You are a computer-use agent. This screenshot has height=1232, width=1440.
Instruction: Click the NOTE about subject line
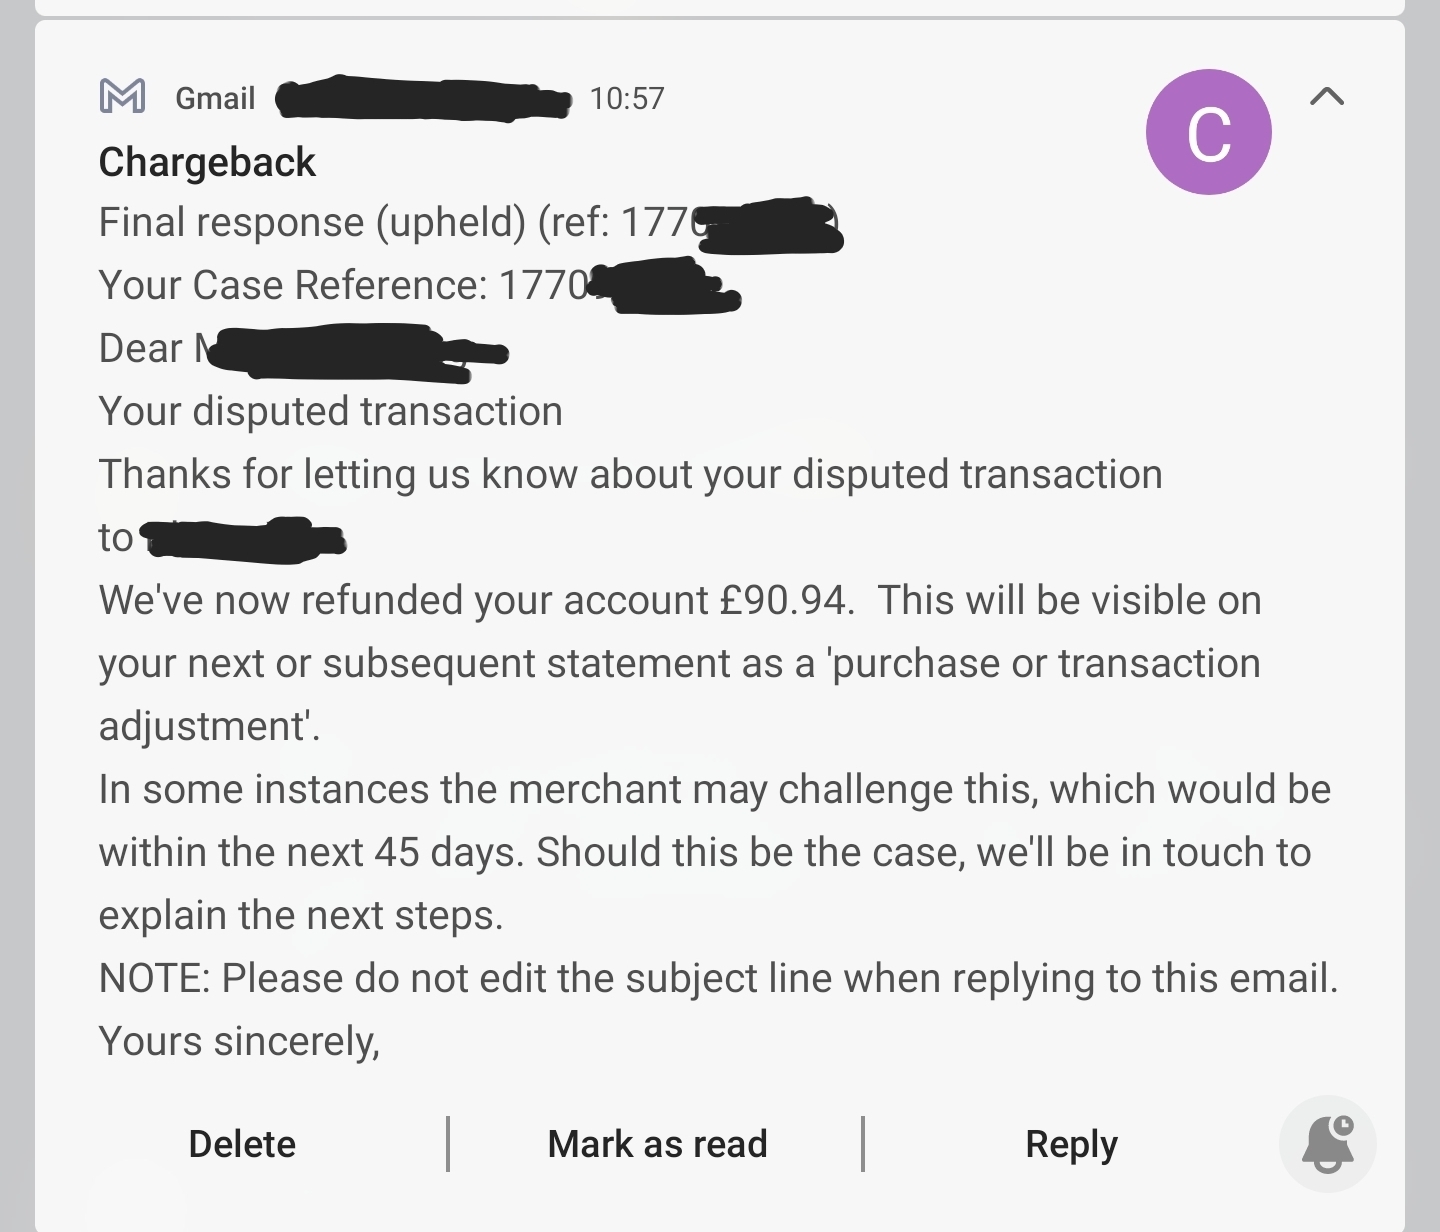717,978
